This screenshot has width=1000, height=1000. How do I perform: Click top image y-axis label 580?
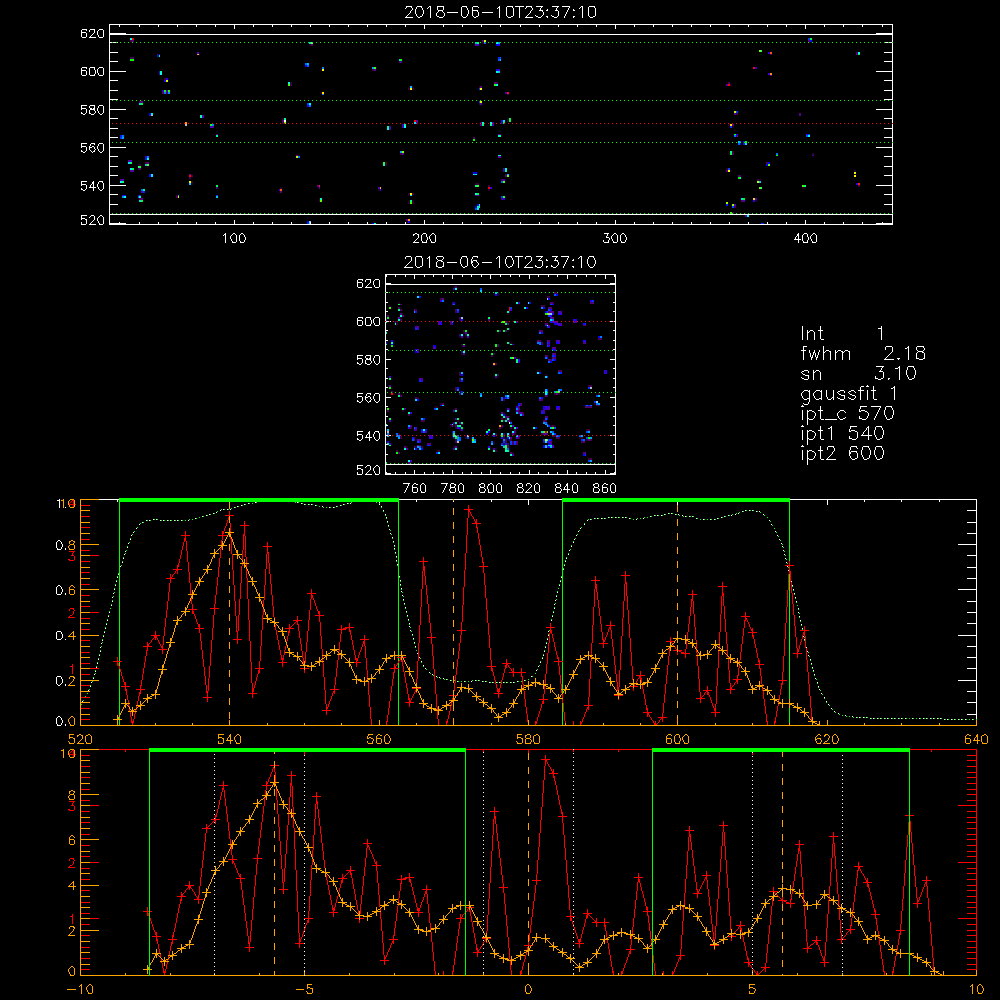tap(92, 110)
